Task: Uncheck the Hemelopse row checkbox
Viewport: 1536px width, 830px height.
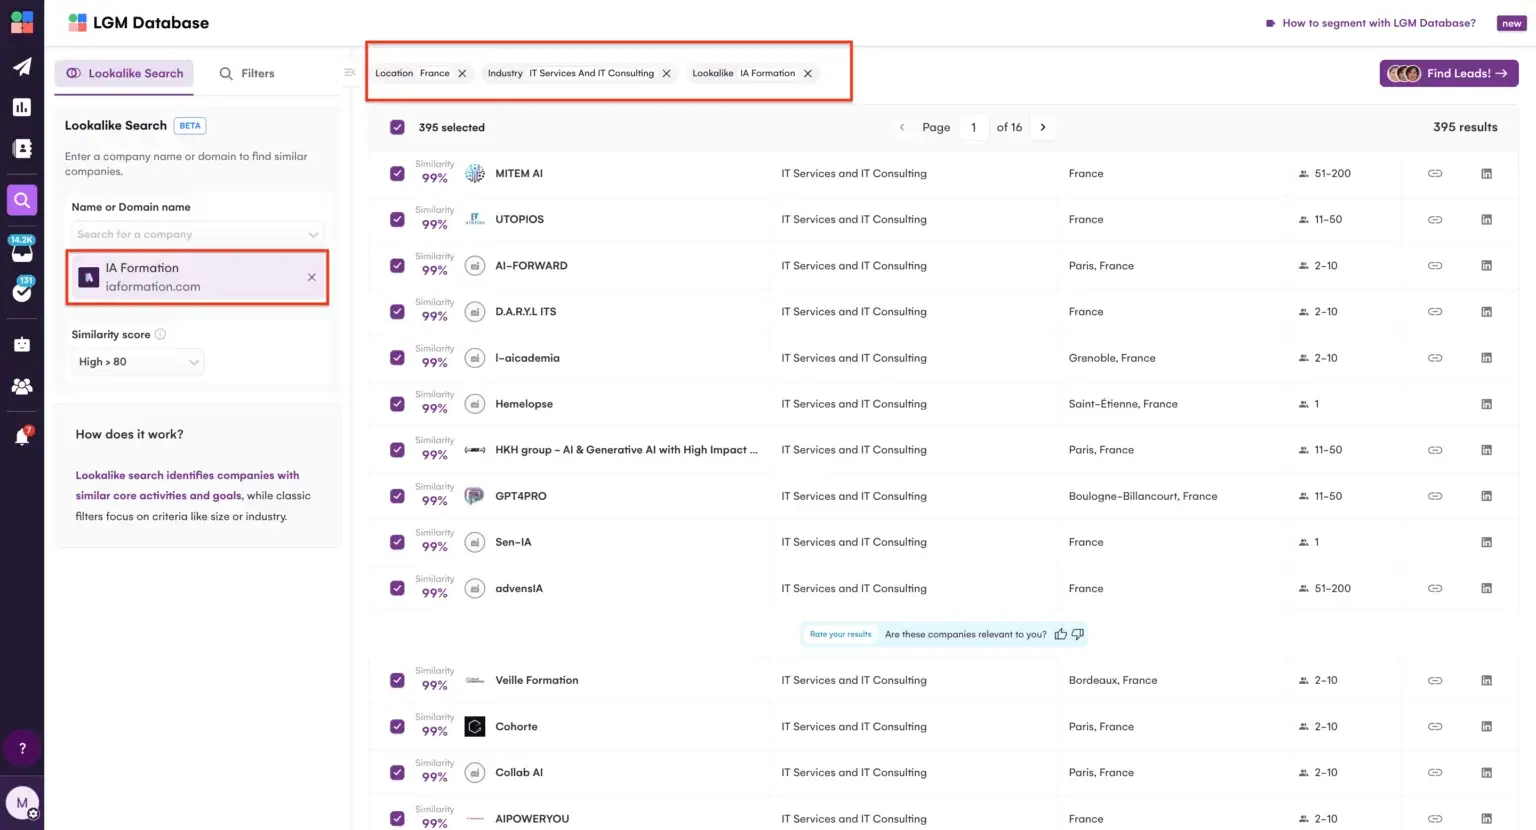Action: coord(397,404)
